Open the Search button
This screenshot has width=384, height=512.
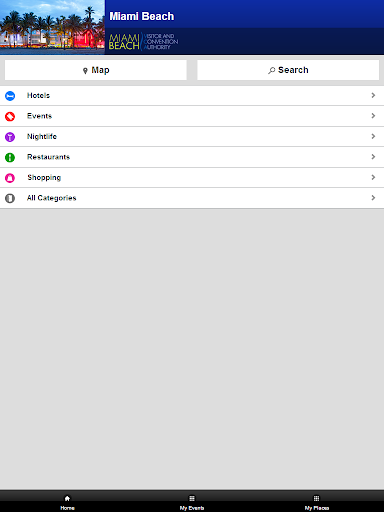pos(288,70)
